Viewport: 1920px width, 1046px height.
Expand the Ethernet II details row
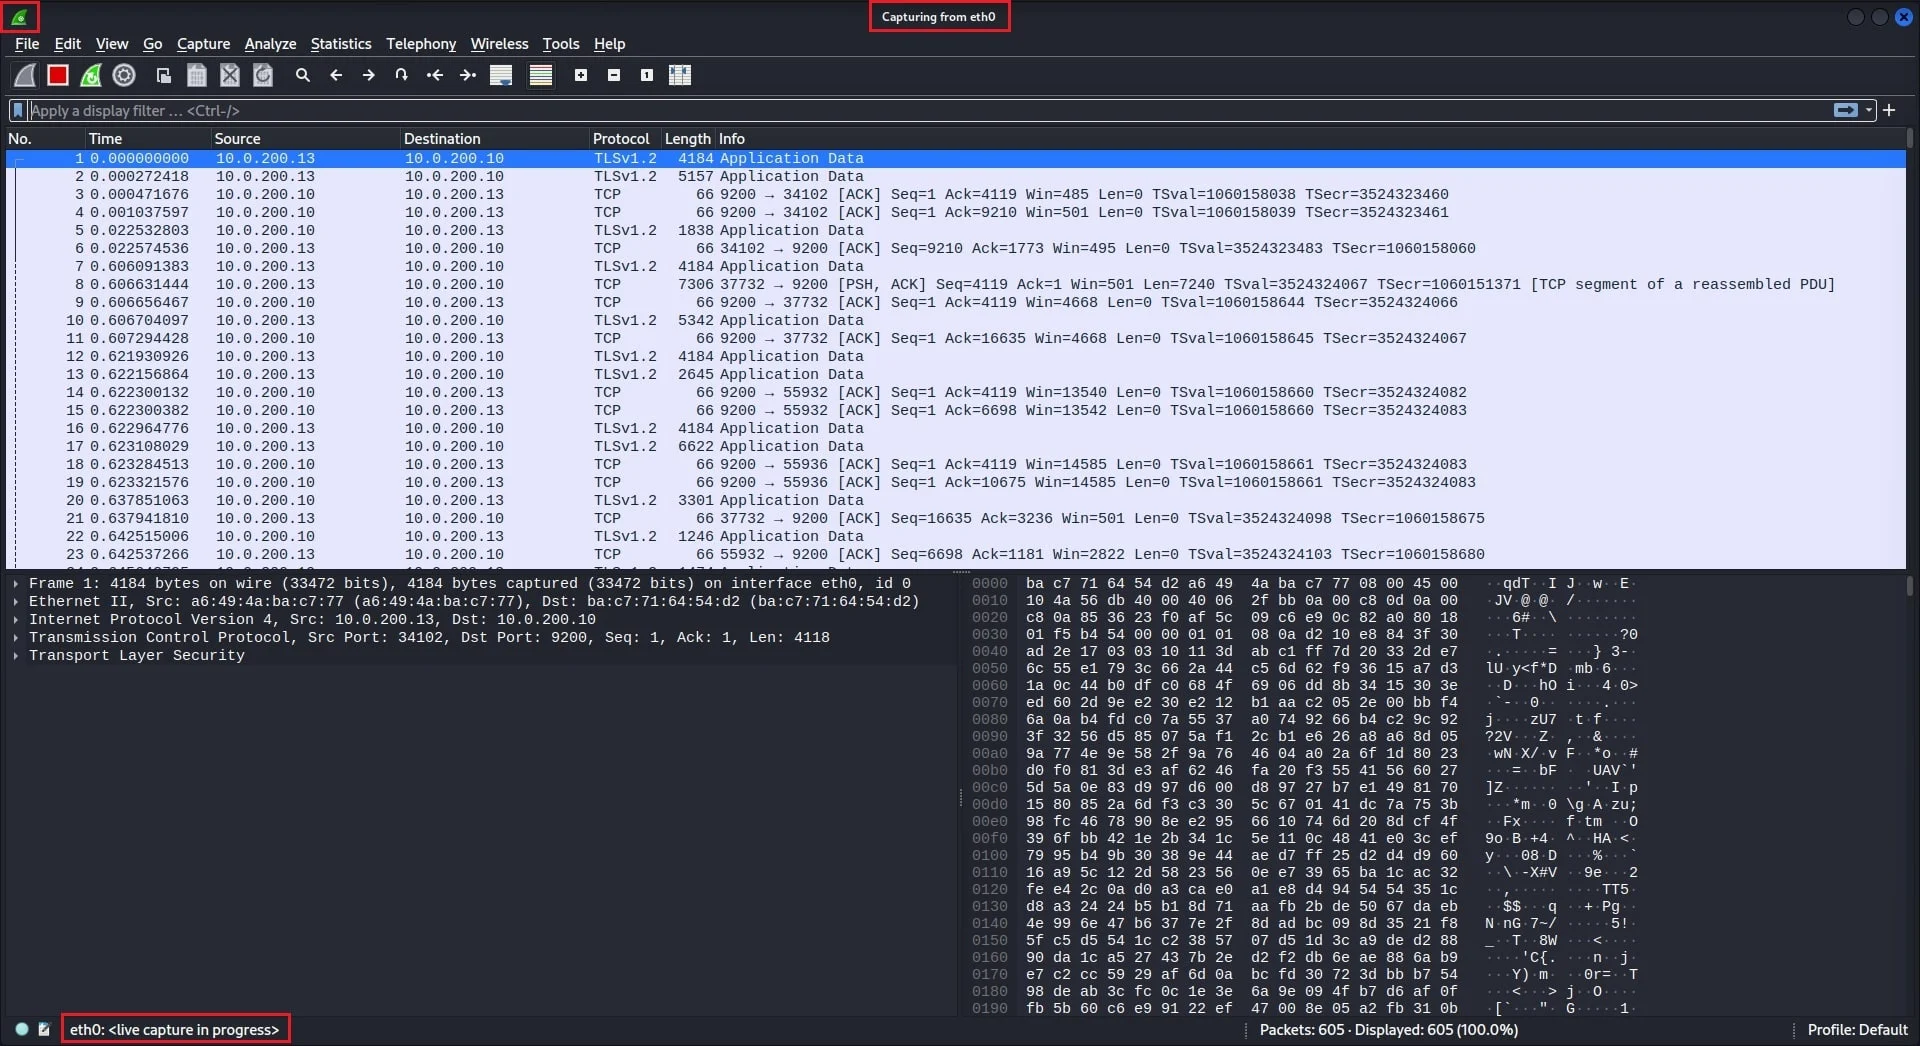pos(15,601)
